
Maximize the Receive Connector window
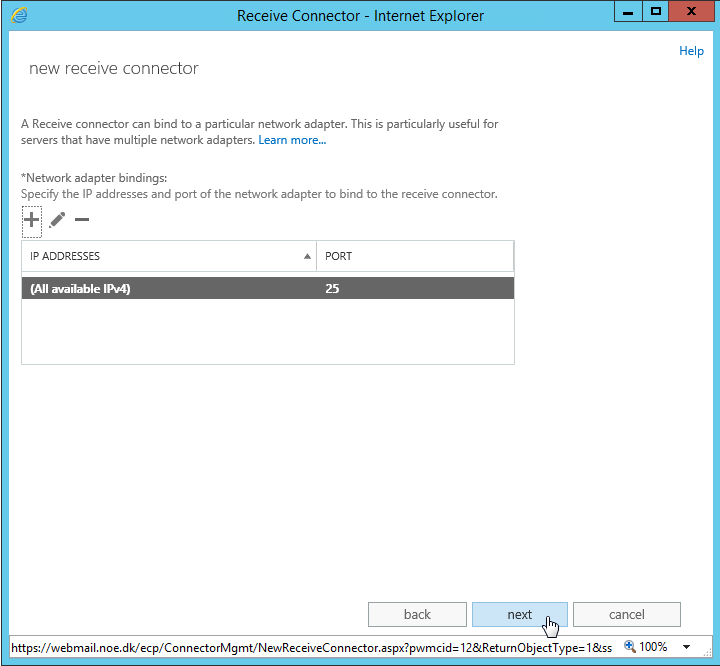656,11
